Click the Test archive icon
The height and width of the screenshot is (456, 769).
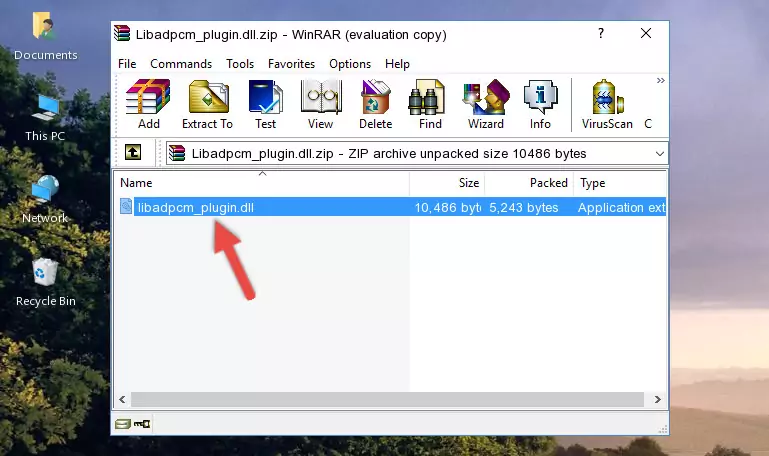[265, 104]
